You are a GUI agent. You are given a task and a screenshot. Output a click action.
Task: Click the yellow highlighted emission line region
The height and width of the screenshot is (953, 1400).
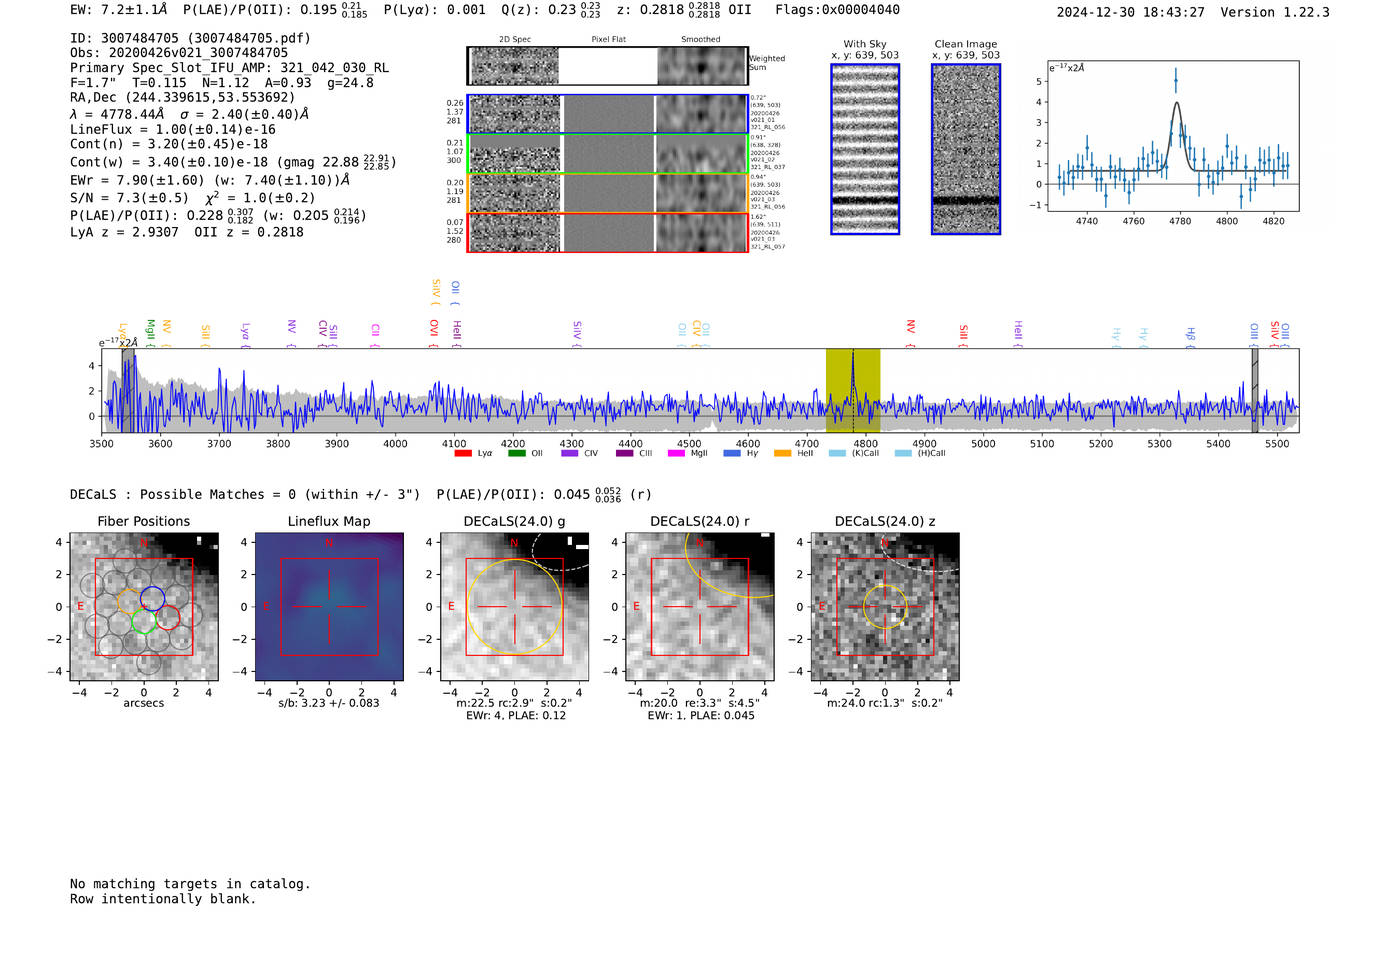point(852,391)
